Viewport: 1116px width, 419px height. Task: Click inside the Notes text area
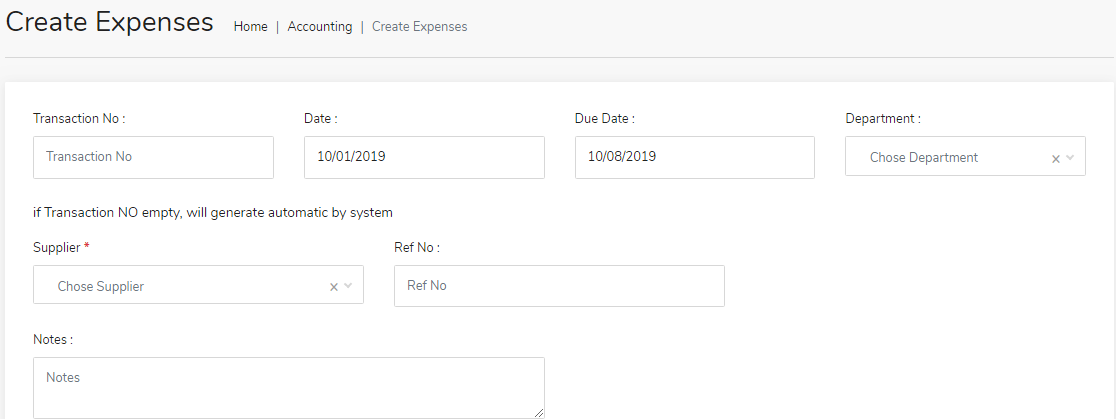(x=288, y=386)
